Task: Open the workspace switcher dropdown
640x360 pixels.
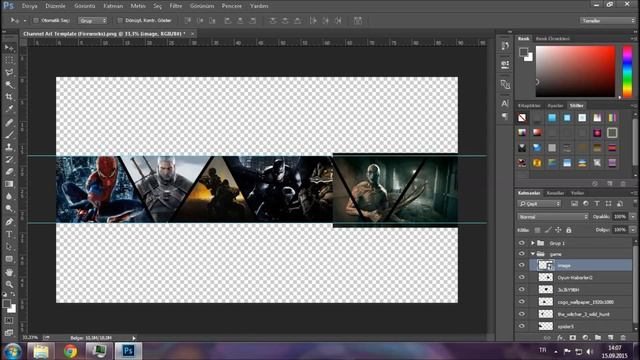Action: tap(608, 20)
